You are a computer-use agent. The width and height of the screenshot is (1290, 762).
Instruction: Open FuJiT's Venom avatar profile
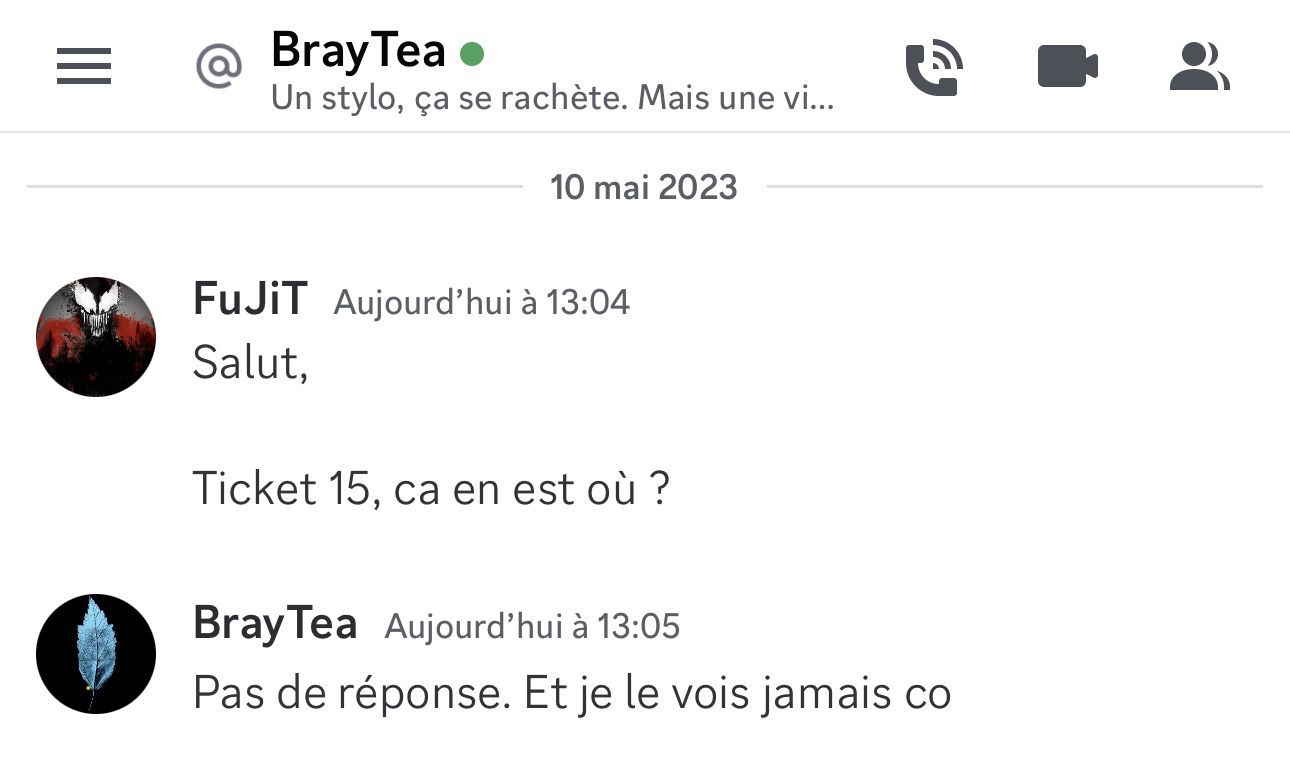[x=96, y=337]
